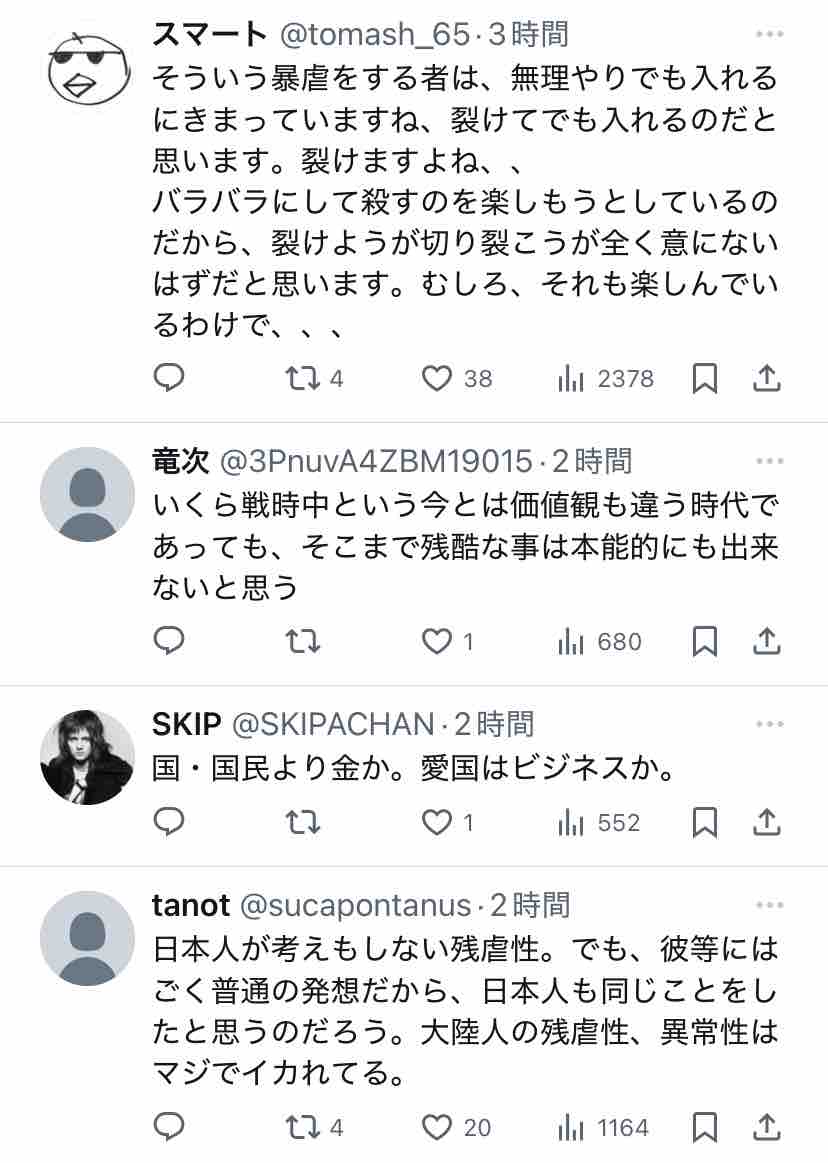The height and width of the screenshot is (1163, 828).
Task: Like 竜次's tweet
Action: (x=437, y=641)
